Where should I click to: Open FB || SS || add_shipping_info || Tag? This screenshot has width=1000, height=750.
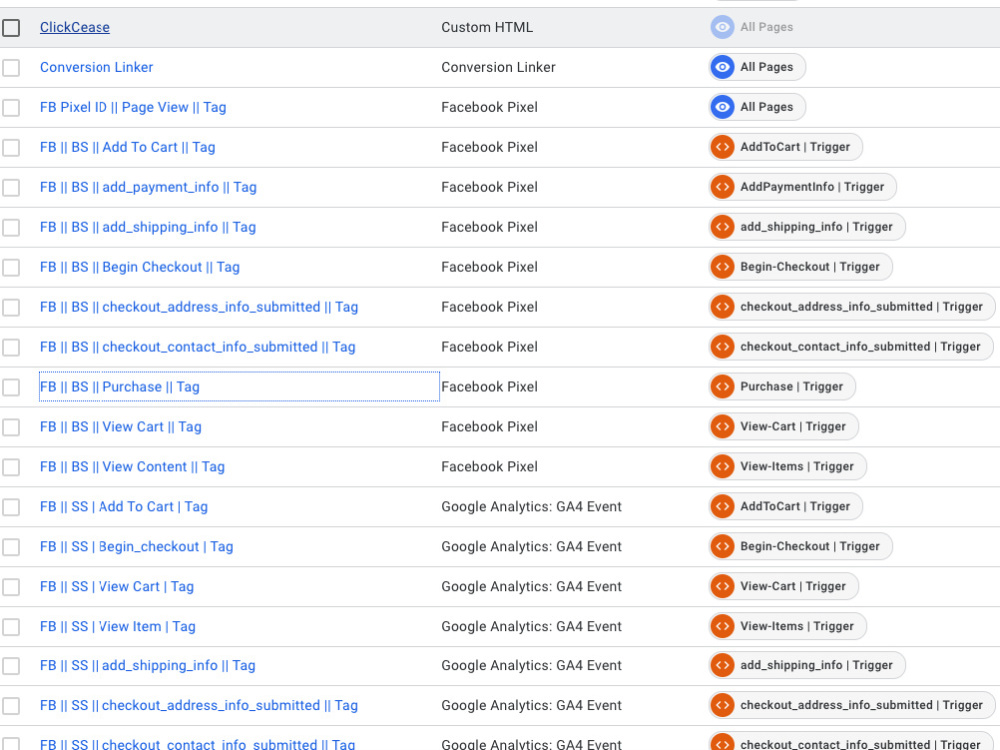[x=147, y=665]
